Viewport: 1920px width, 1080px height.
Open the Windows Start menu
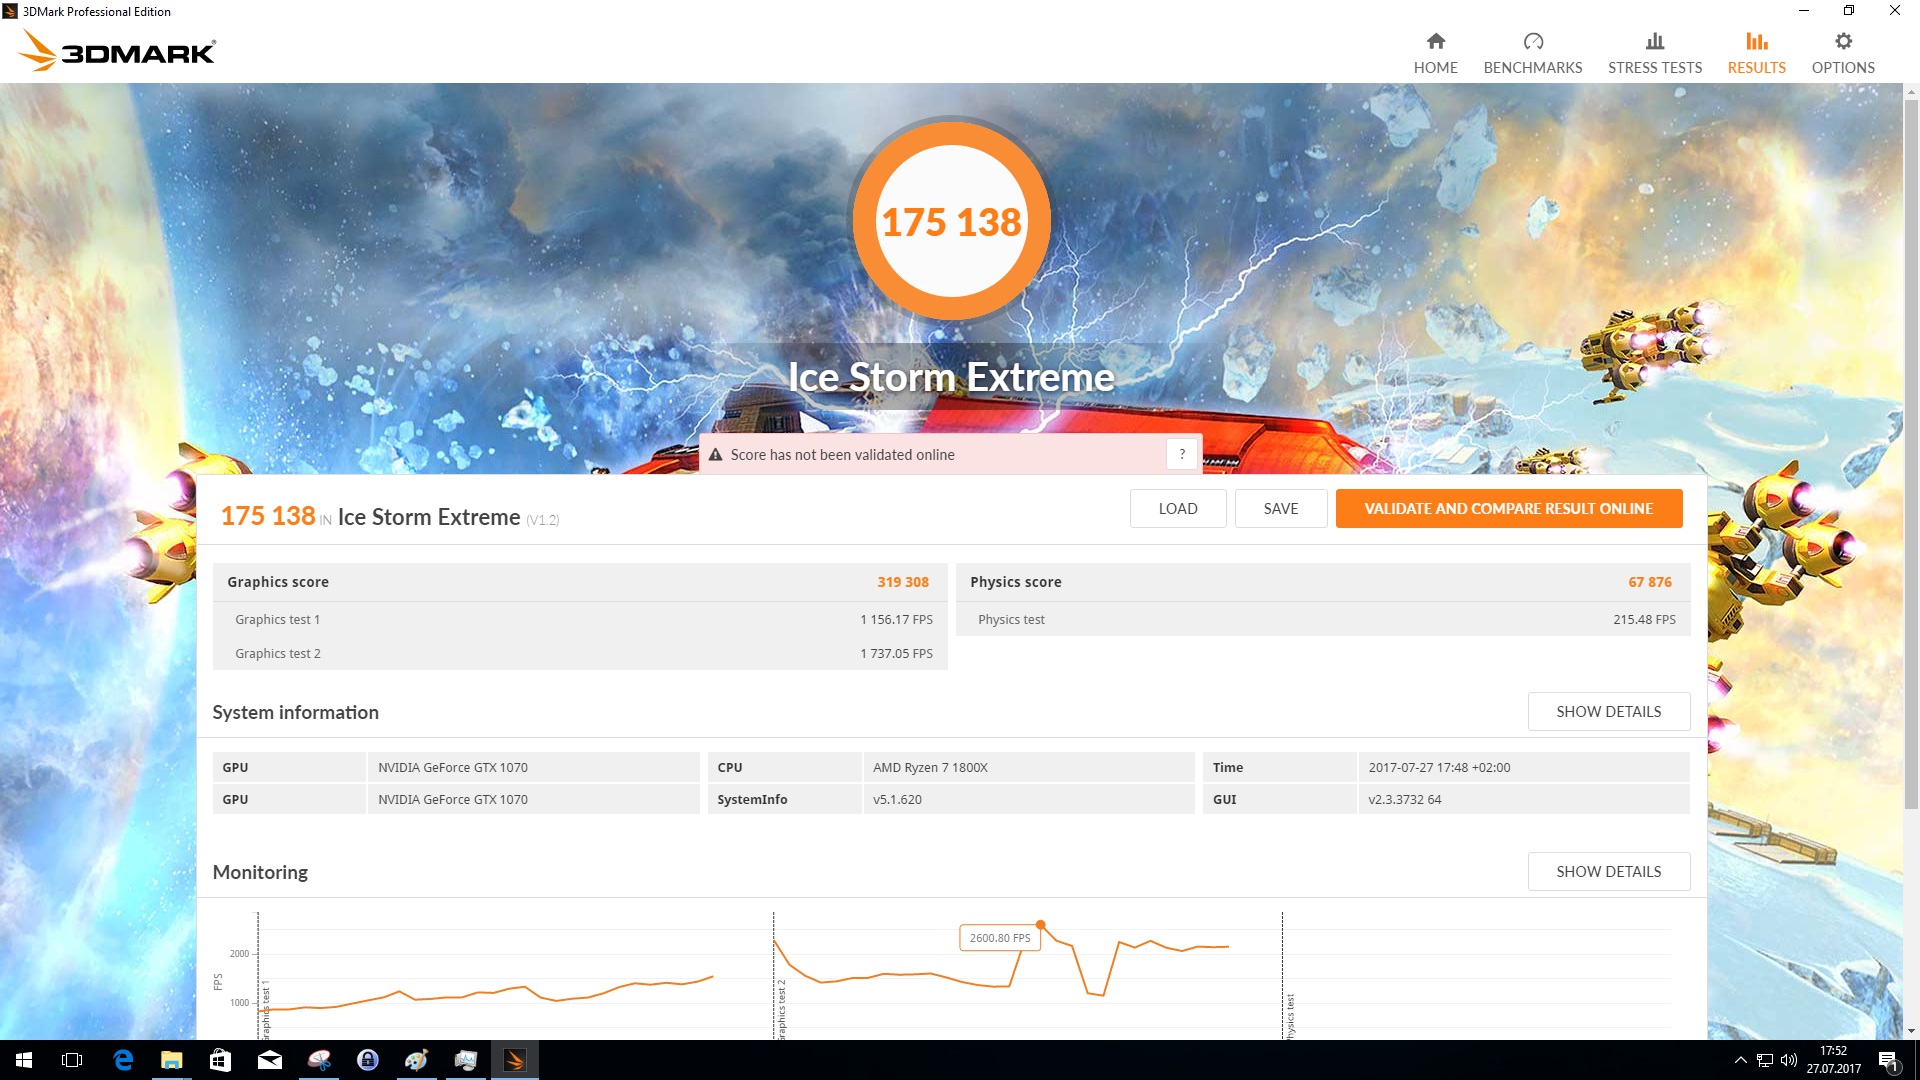click(24, 1060)
